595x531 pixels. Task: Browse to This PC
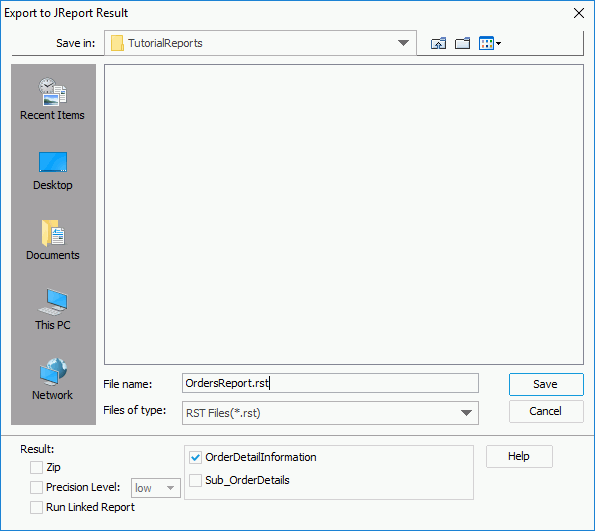[x=53, y=310]
